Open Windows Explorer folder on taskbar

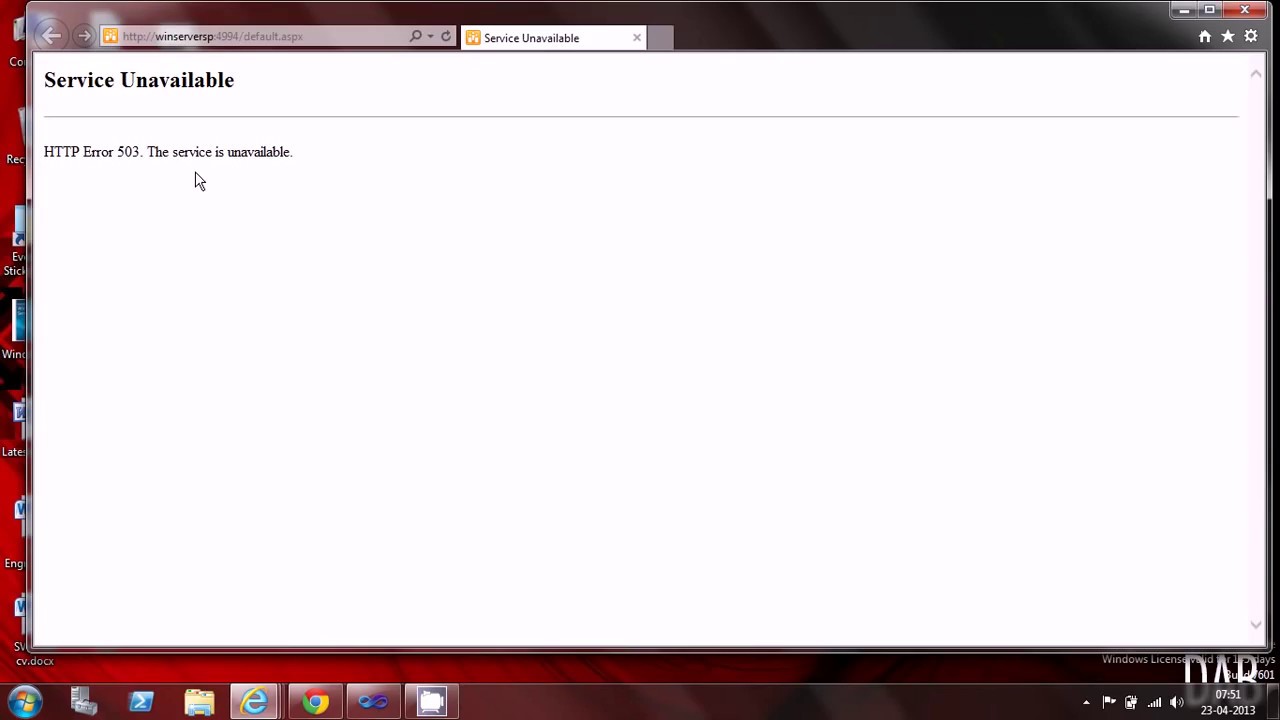point(199,701)
